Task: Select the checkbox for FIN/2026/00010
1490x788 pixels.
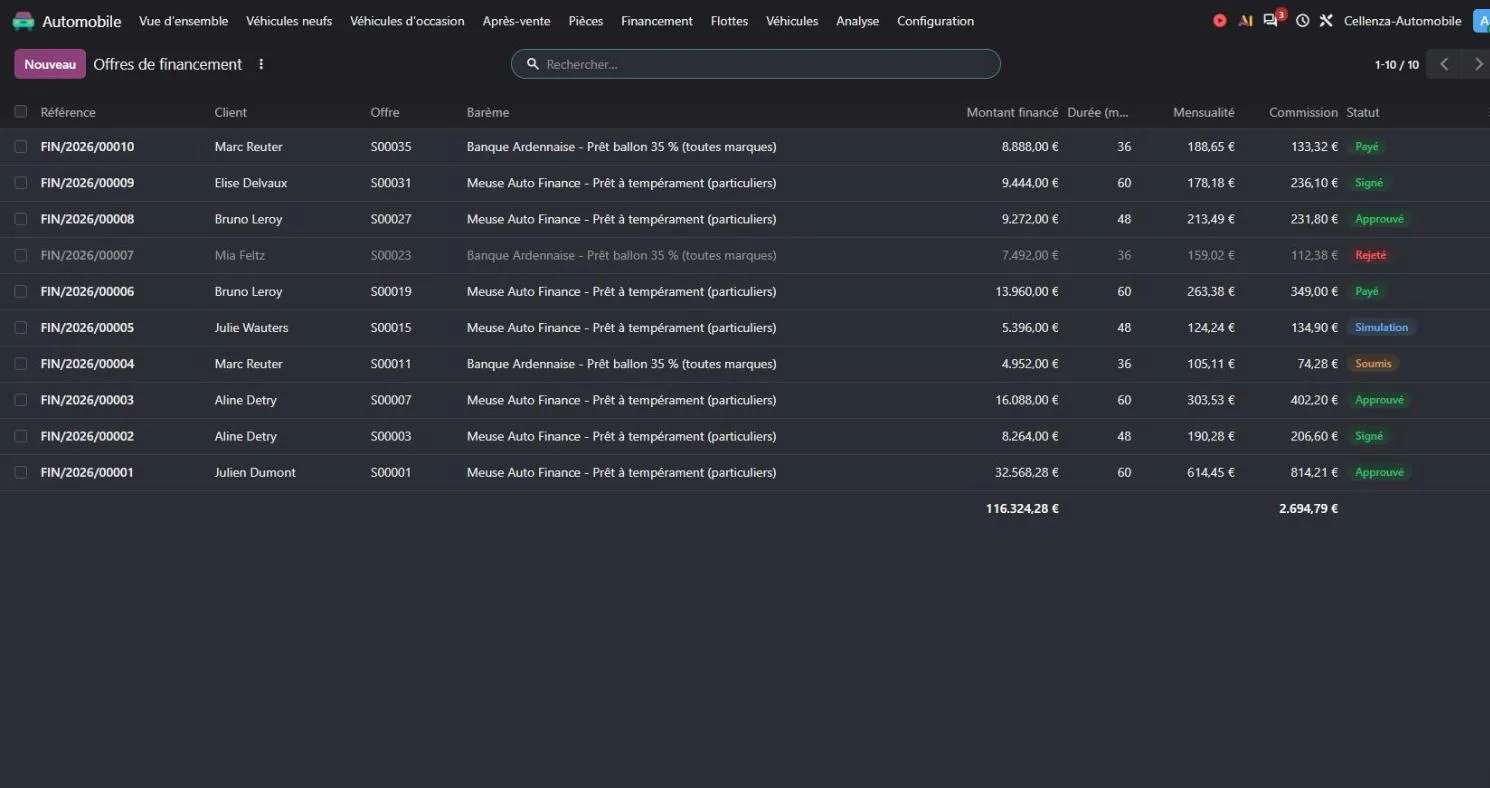Action: point(21,147)
